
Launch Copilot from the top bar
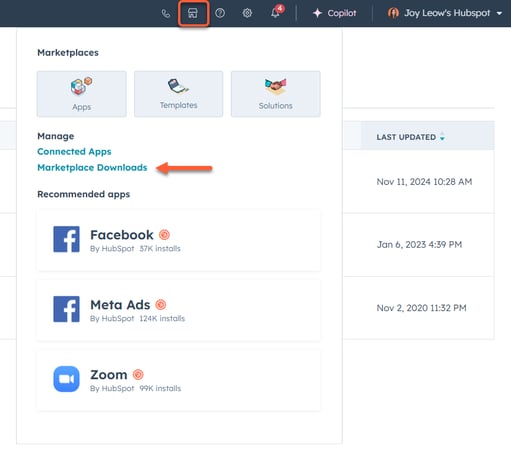(x=334, y=13)
